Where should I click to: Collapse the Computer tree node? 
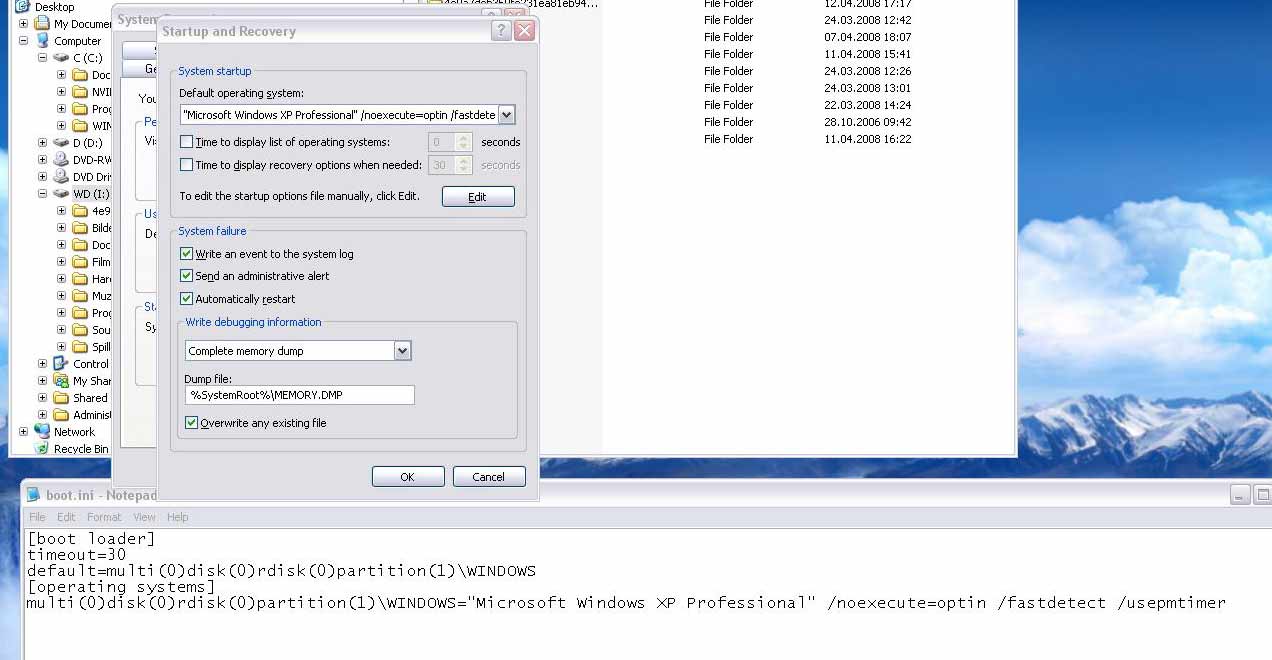(x=23, y=41)
